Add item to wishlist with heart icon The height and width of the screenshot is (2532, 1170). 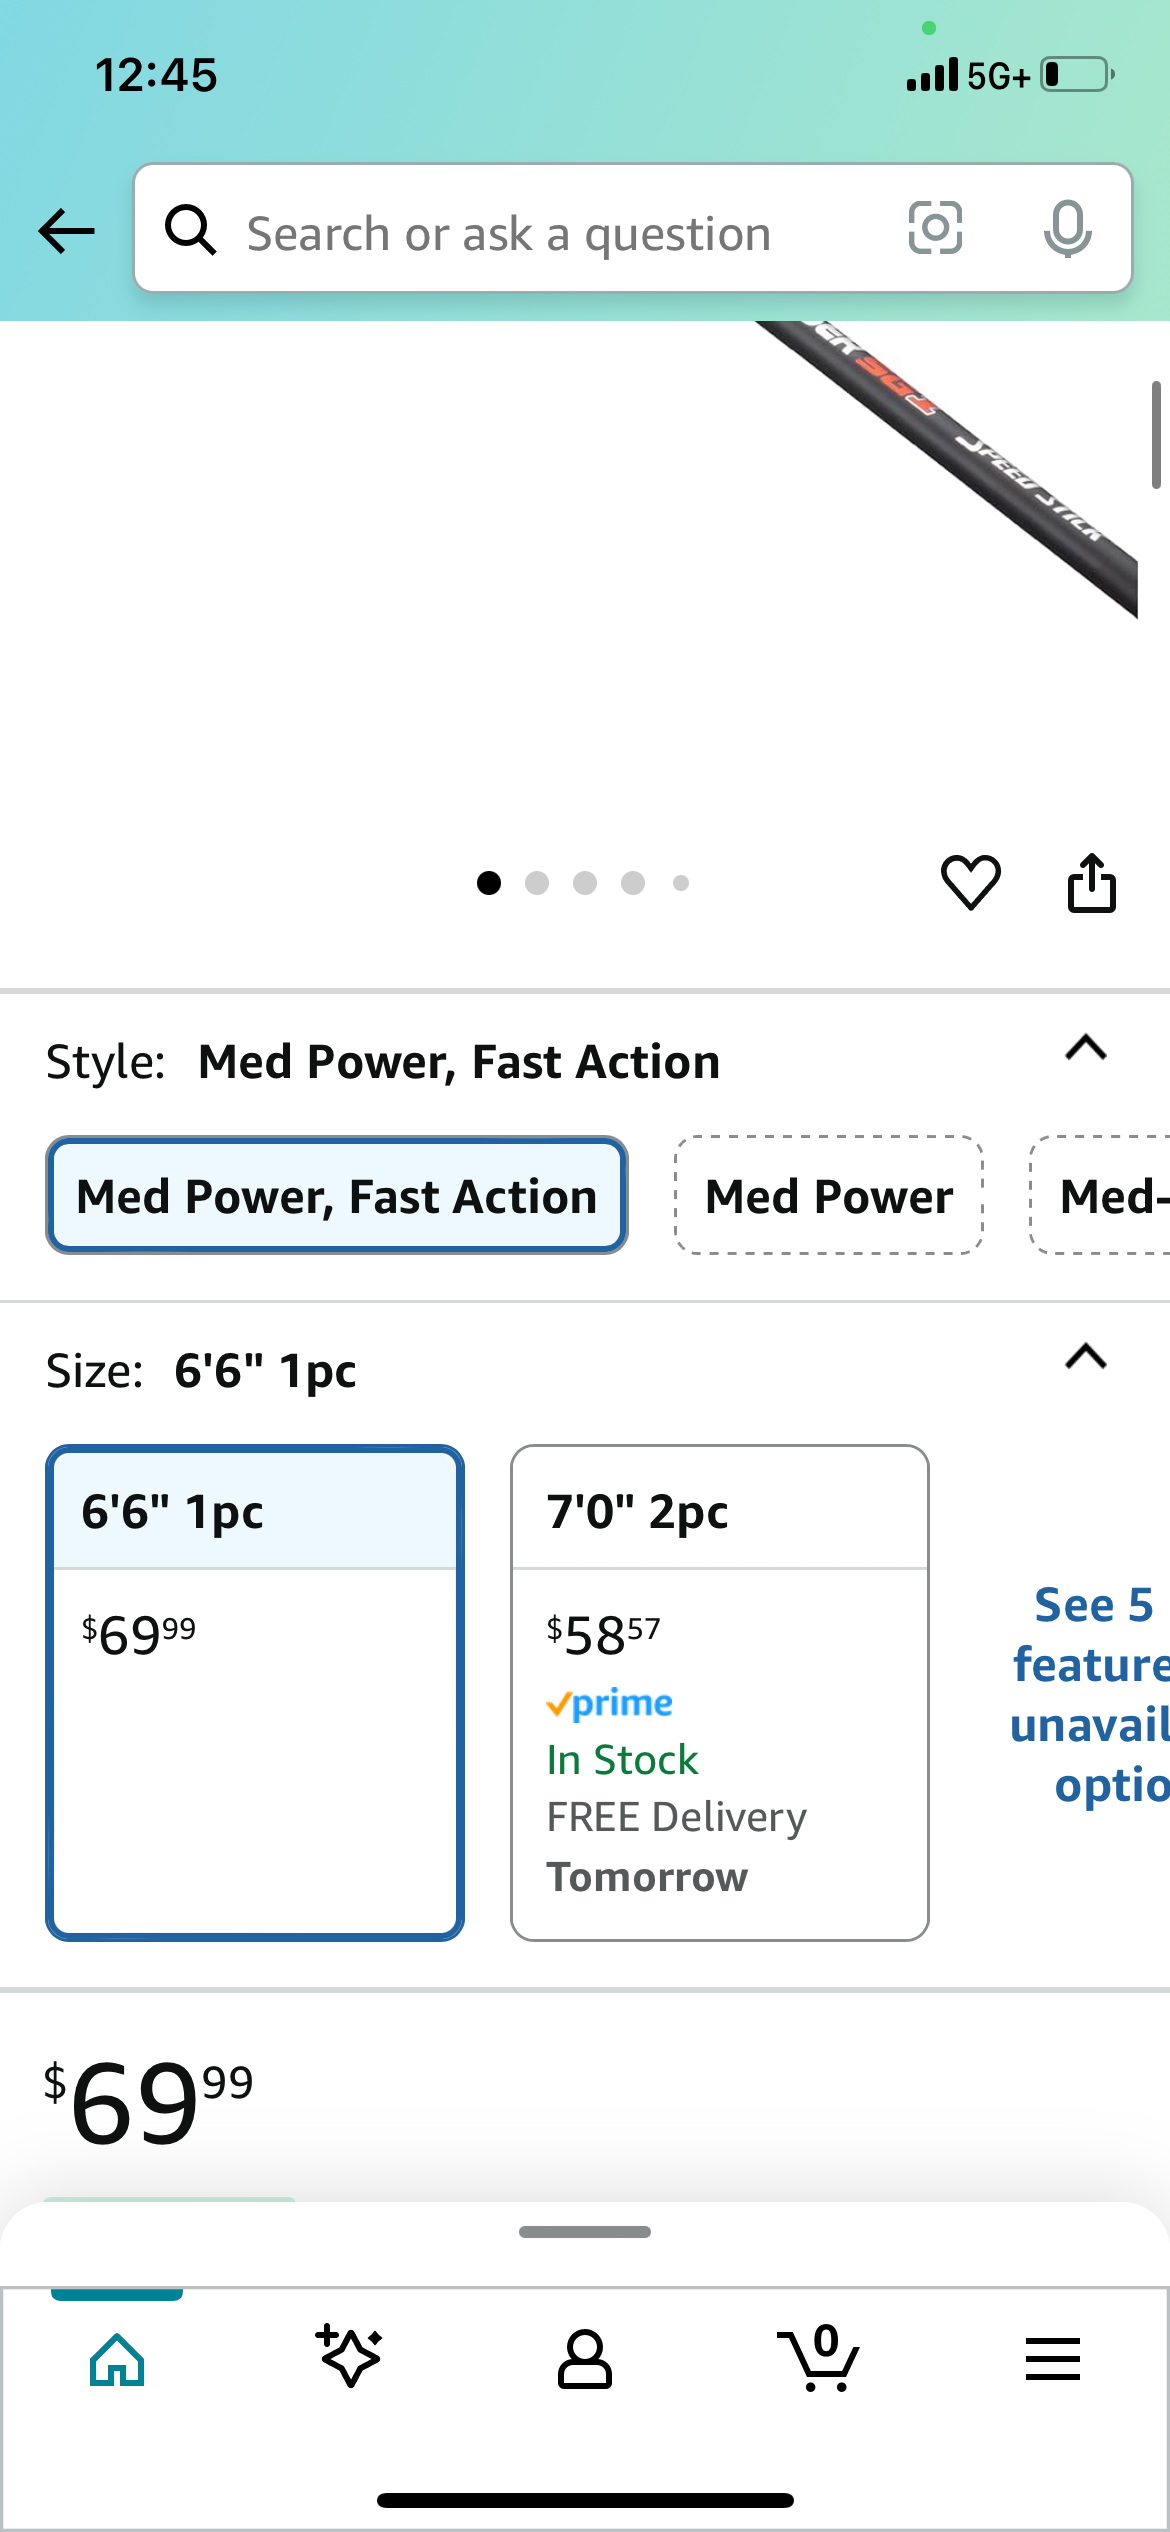tap(970, 882)
